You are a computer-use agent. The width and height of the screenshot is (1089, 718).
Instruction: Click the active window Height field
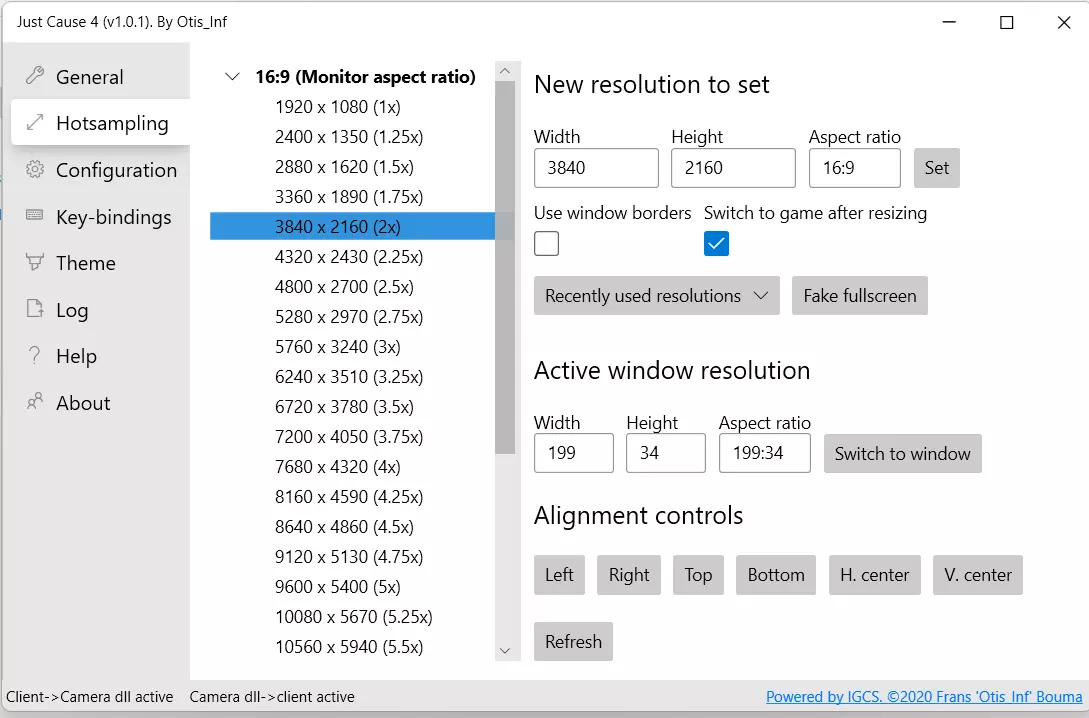click(x=665, y=453)
